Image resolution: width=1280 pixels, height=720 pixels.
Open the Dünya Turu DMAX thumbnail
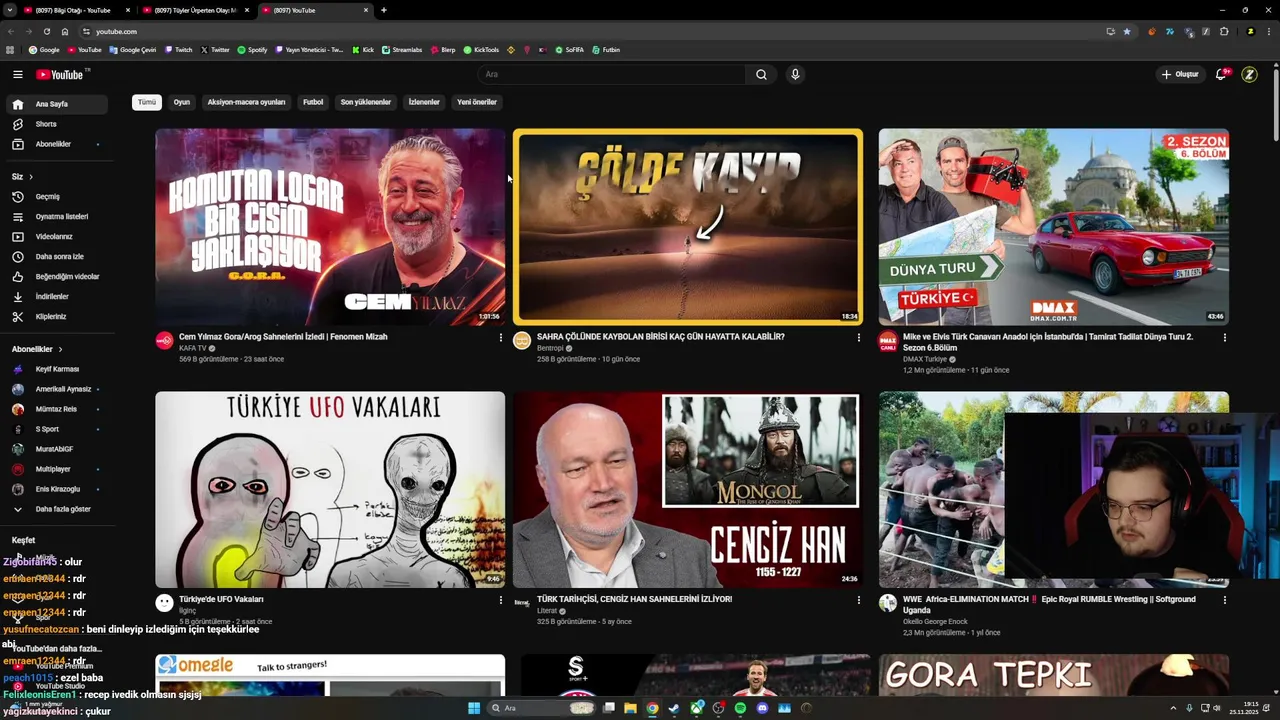(x=1054, y=227)
